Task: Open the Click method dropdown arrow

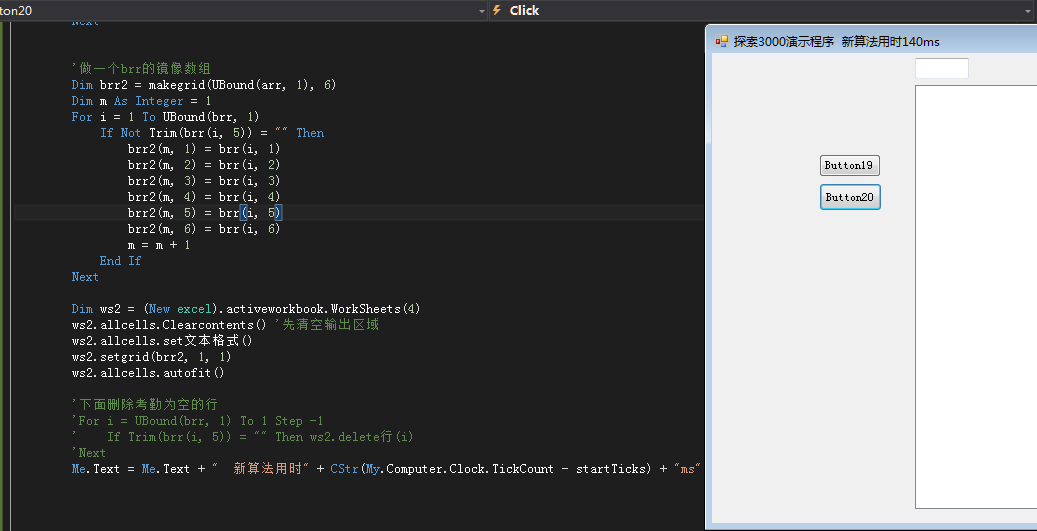Action: pos(1028,11)
